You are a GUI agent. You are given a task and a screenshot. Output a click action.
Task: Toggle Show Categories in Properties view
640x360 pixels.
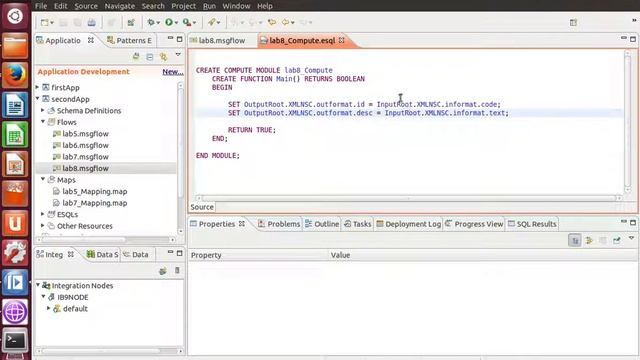[x=575, y=240]
